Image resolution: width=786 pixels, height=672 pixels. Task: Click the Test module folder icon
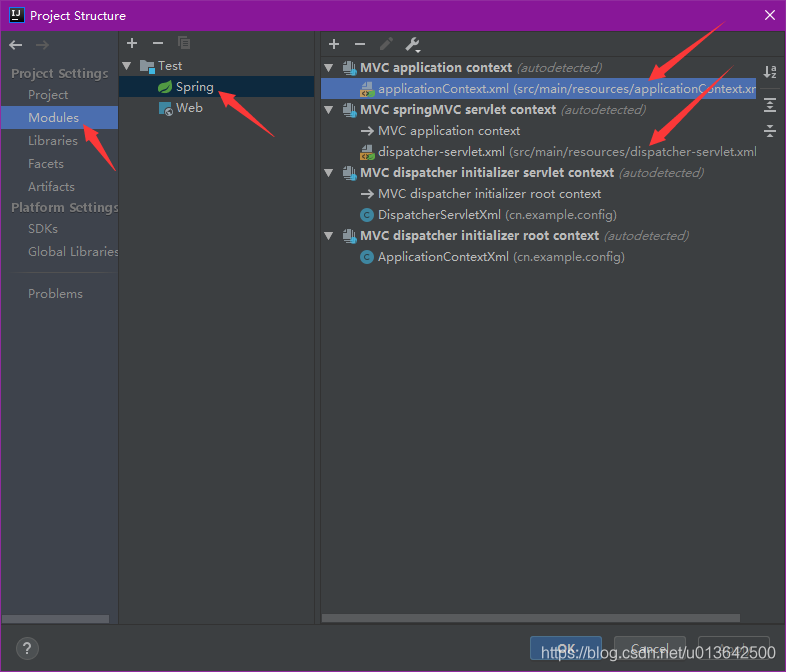pos(147,66)
